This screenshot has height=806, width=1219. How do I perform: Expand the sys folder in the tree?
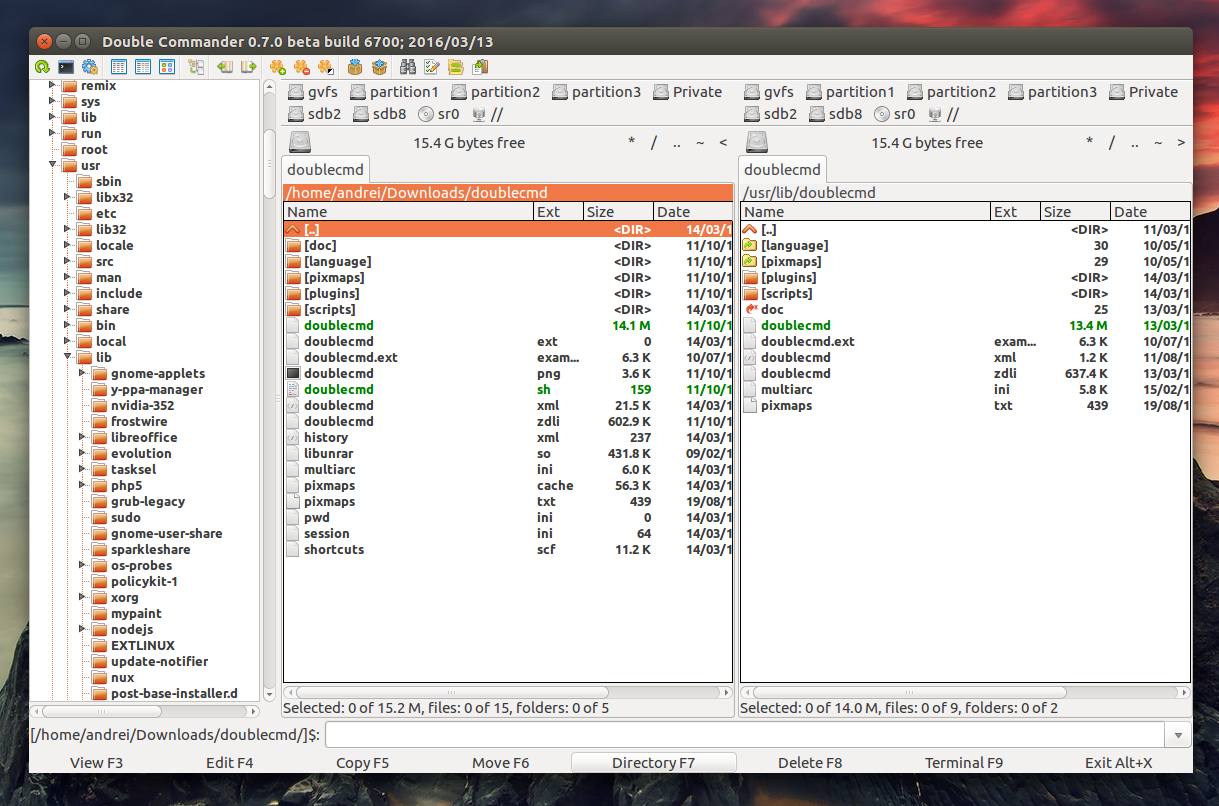tap(52, 102)
